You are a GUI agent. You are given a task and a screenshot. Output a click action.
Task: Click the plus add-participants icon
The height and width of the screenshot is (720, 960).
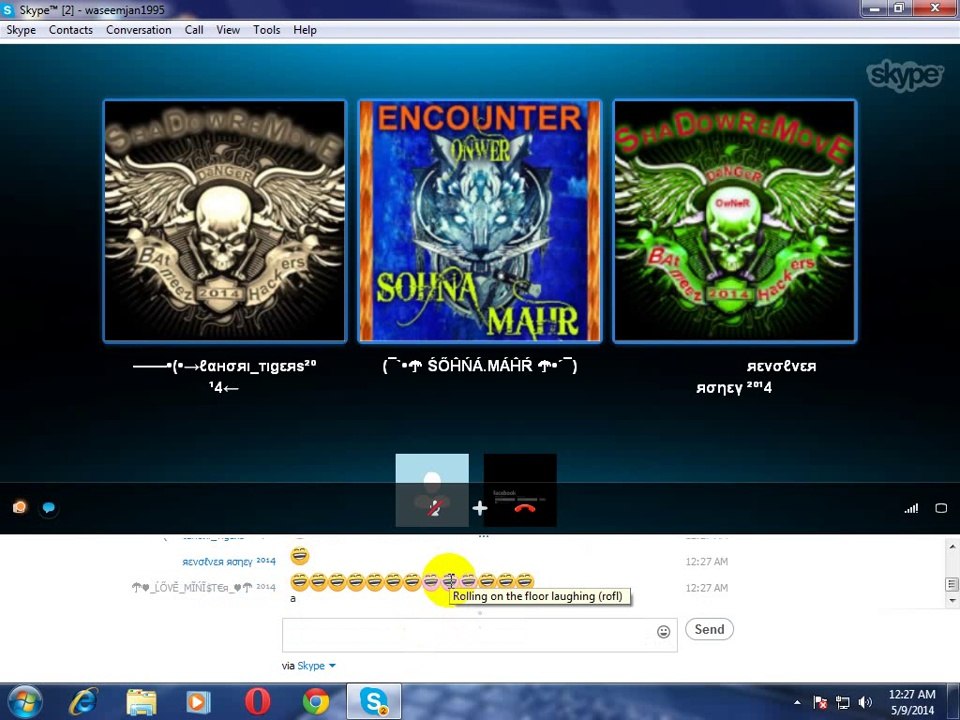tap(480, 508)
